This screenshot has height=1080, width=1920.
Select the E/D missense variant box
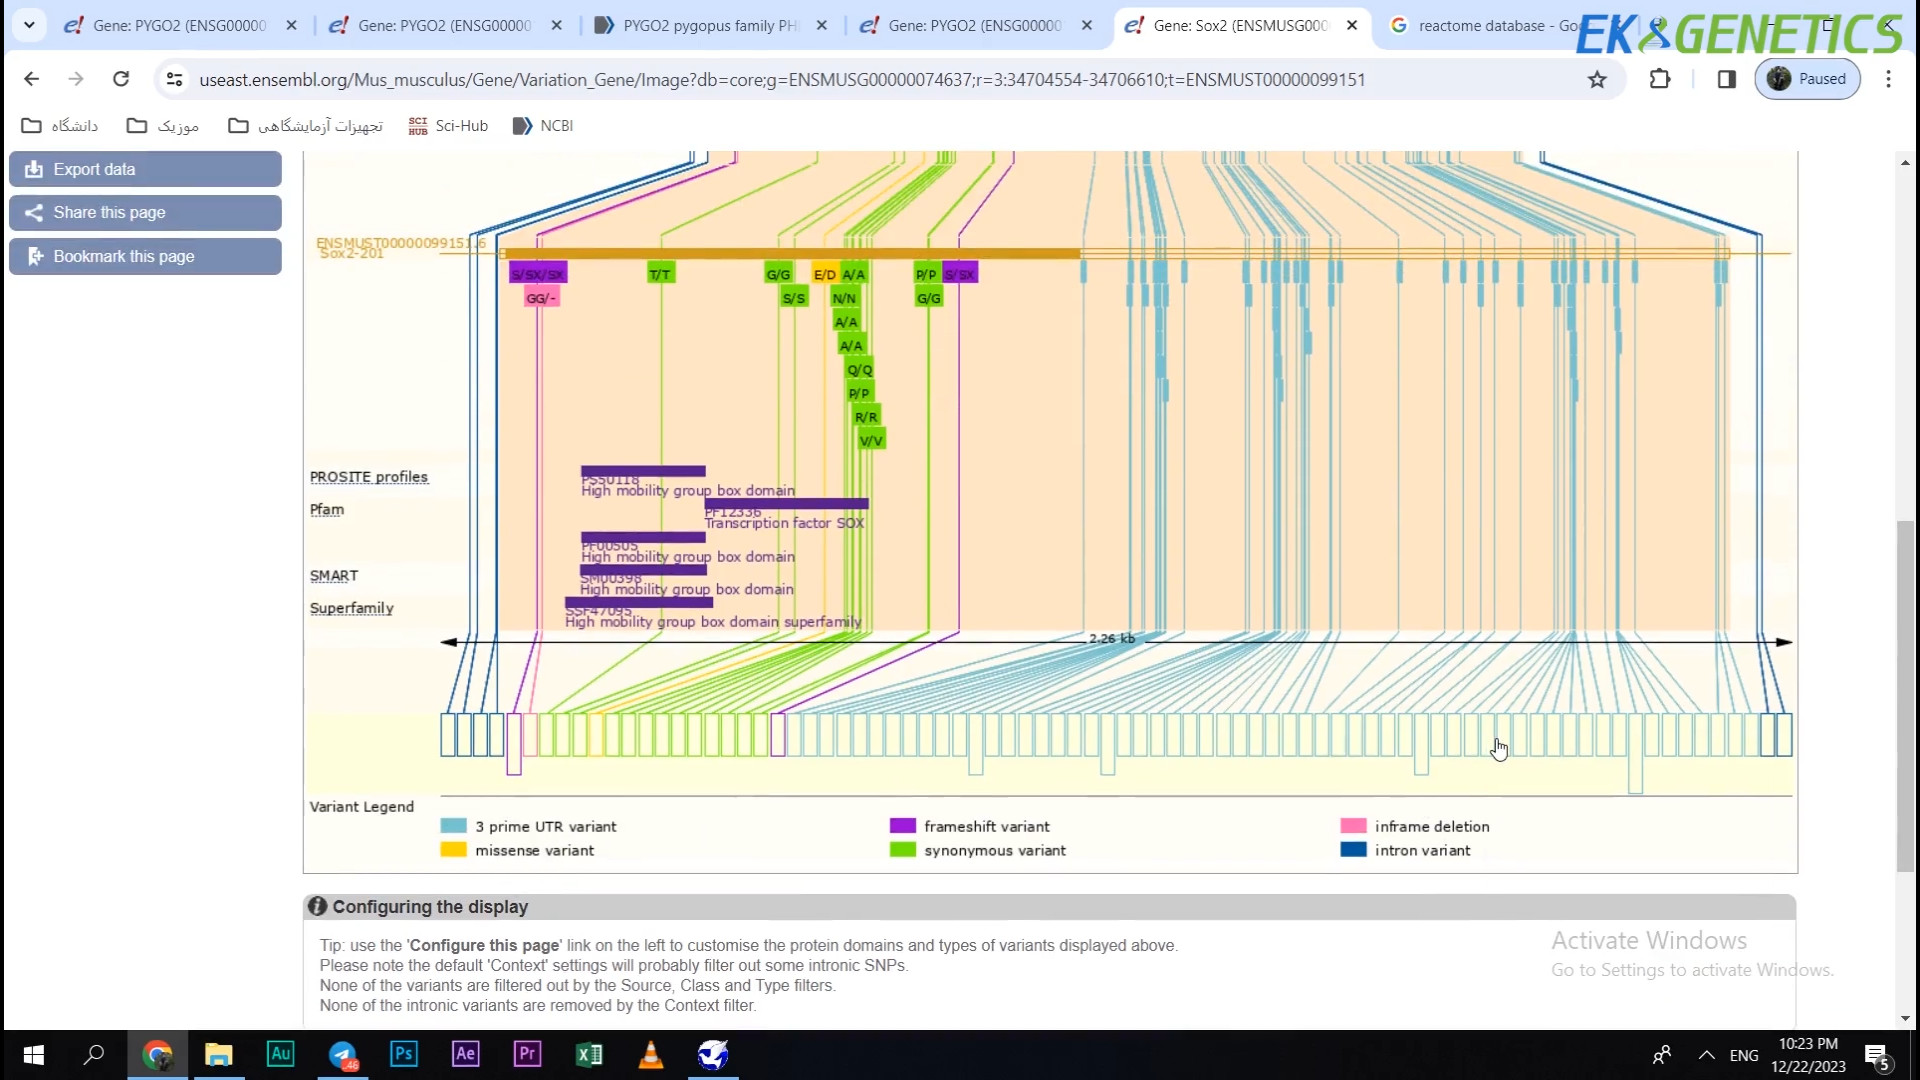(x=824, y=274)
